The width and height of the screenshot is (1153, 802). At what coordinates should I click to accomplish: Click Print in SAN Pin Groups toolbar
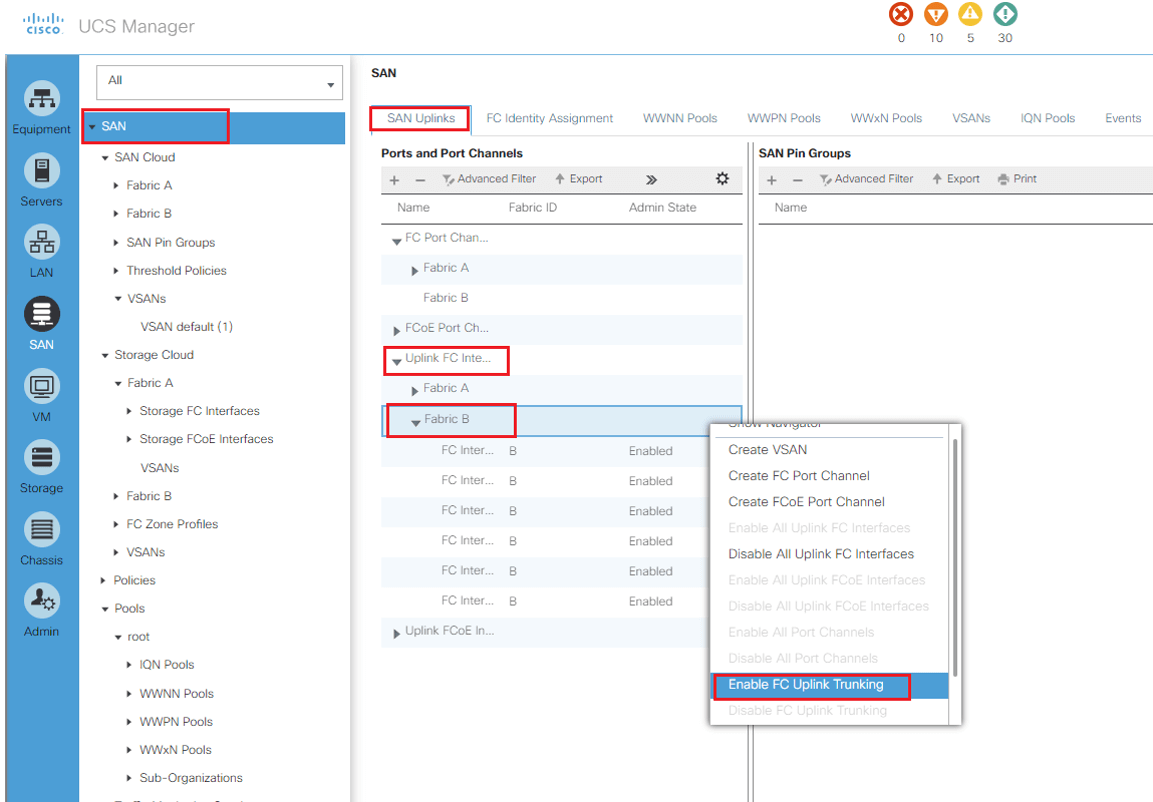[1017, 179]
